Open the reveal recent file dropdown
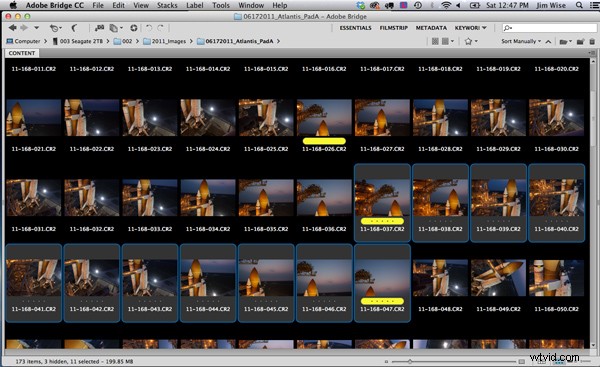This screenshot has height=367, width=600. pos(55,28)
